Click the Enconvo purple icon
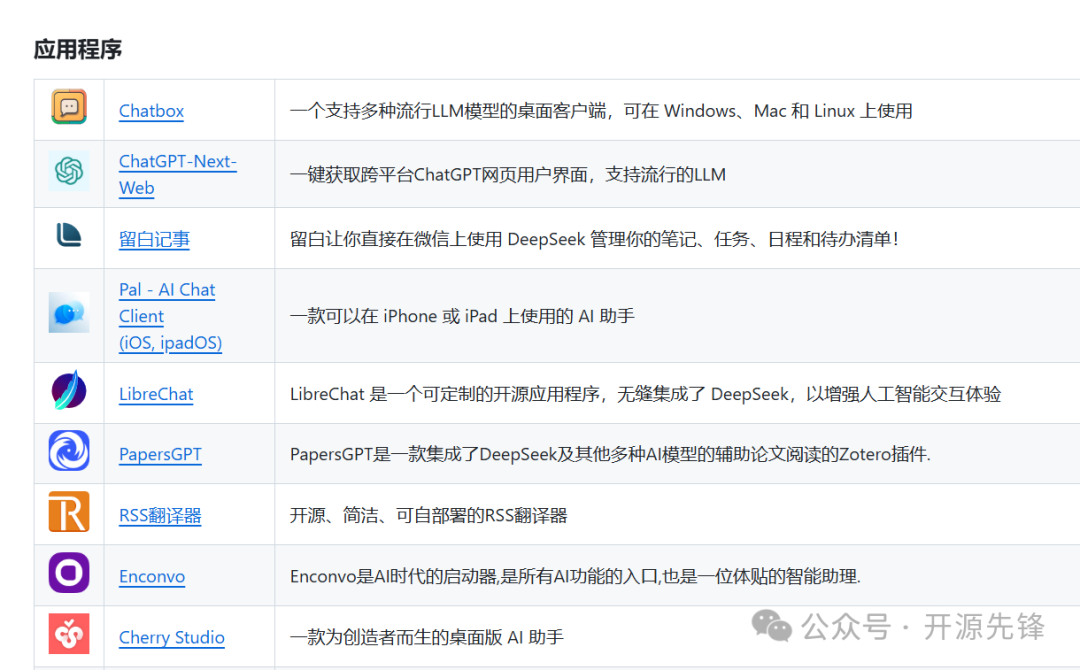 tap(69, 573)
